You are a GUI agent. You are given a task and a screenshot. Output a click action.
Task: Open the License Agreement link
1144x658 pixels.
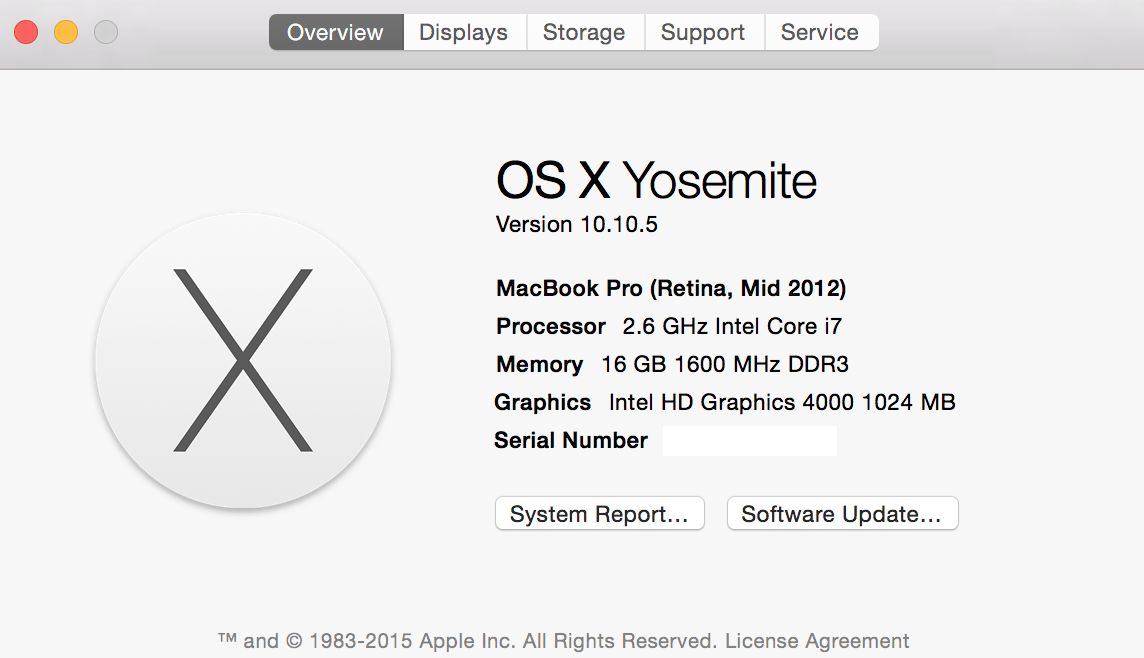click(x=816, y=640)
